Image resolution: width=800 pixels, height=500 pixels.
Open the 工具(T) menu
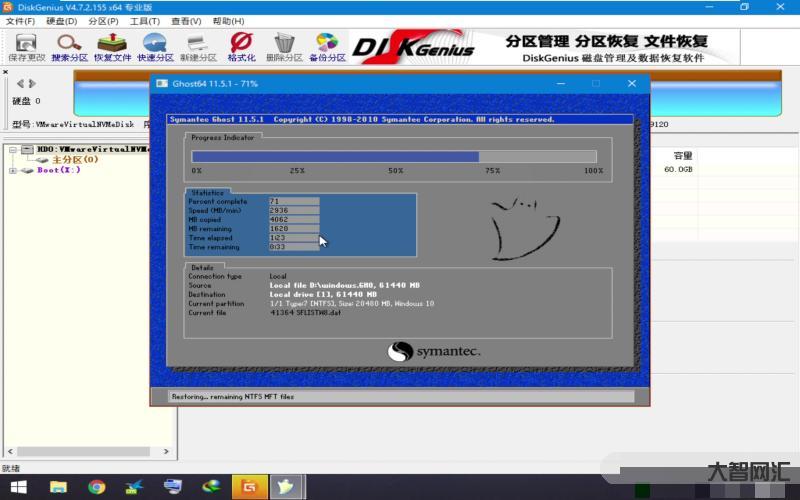[145, 21]
